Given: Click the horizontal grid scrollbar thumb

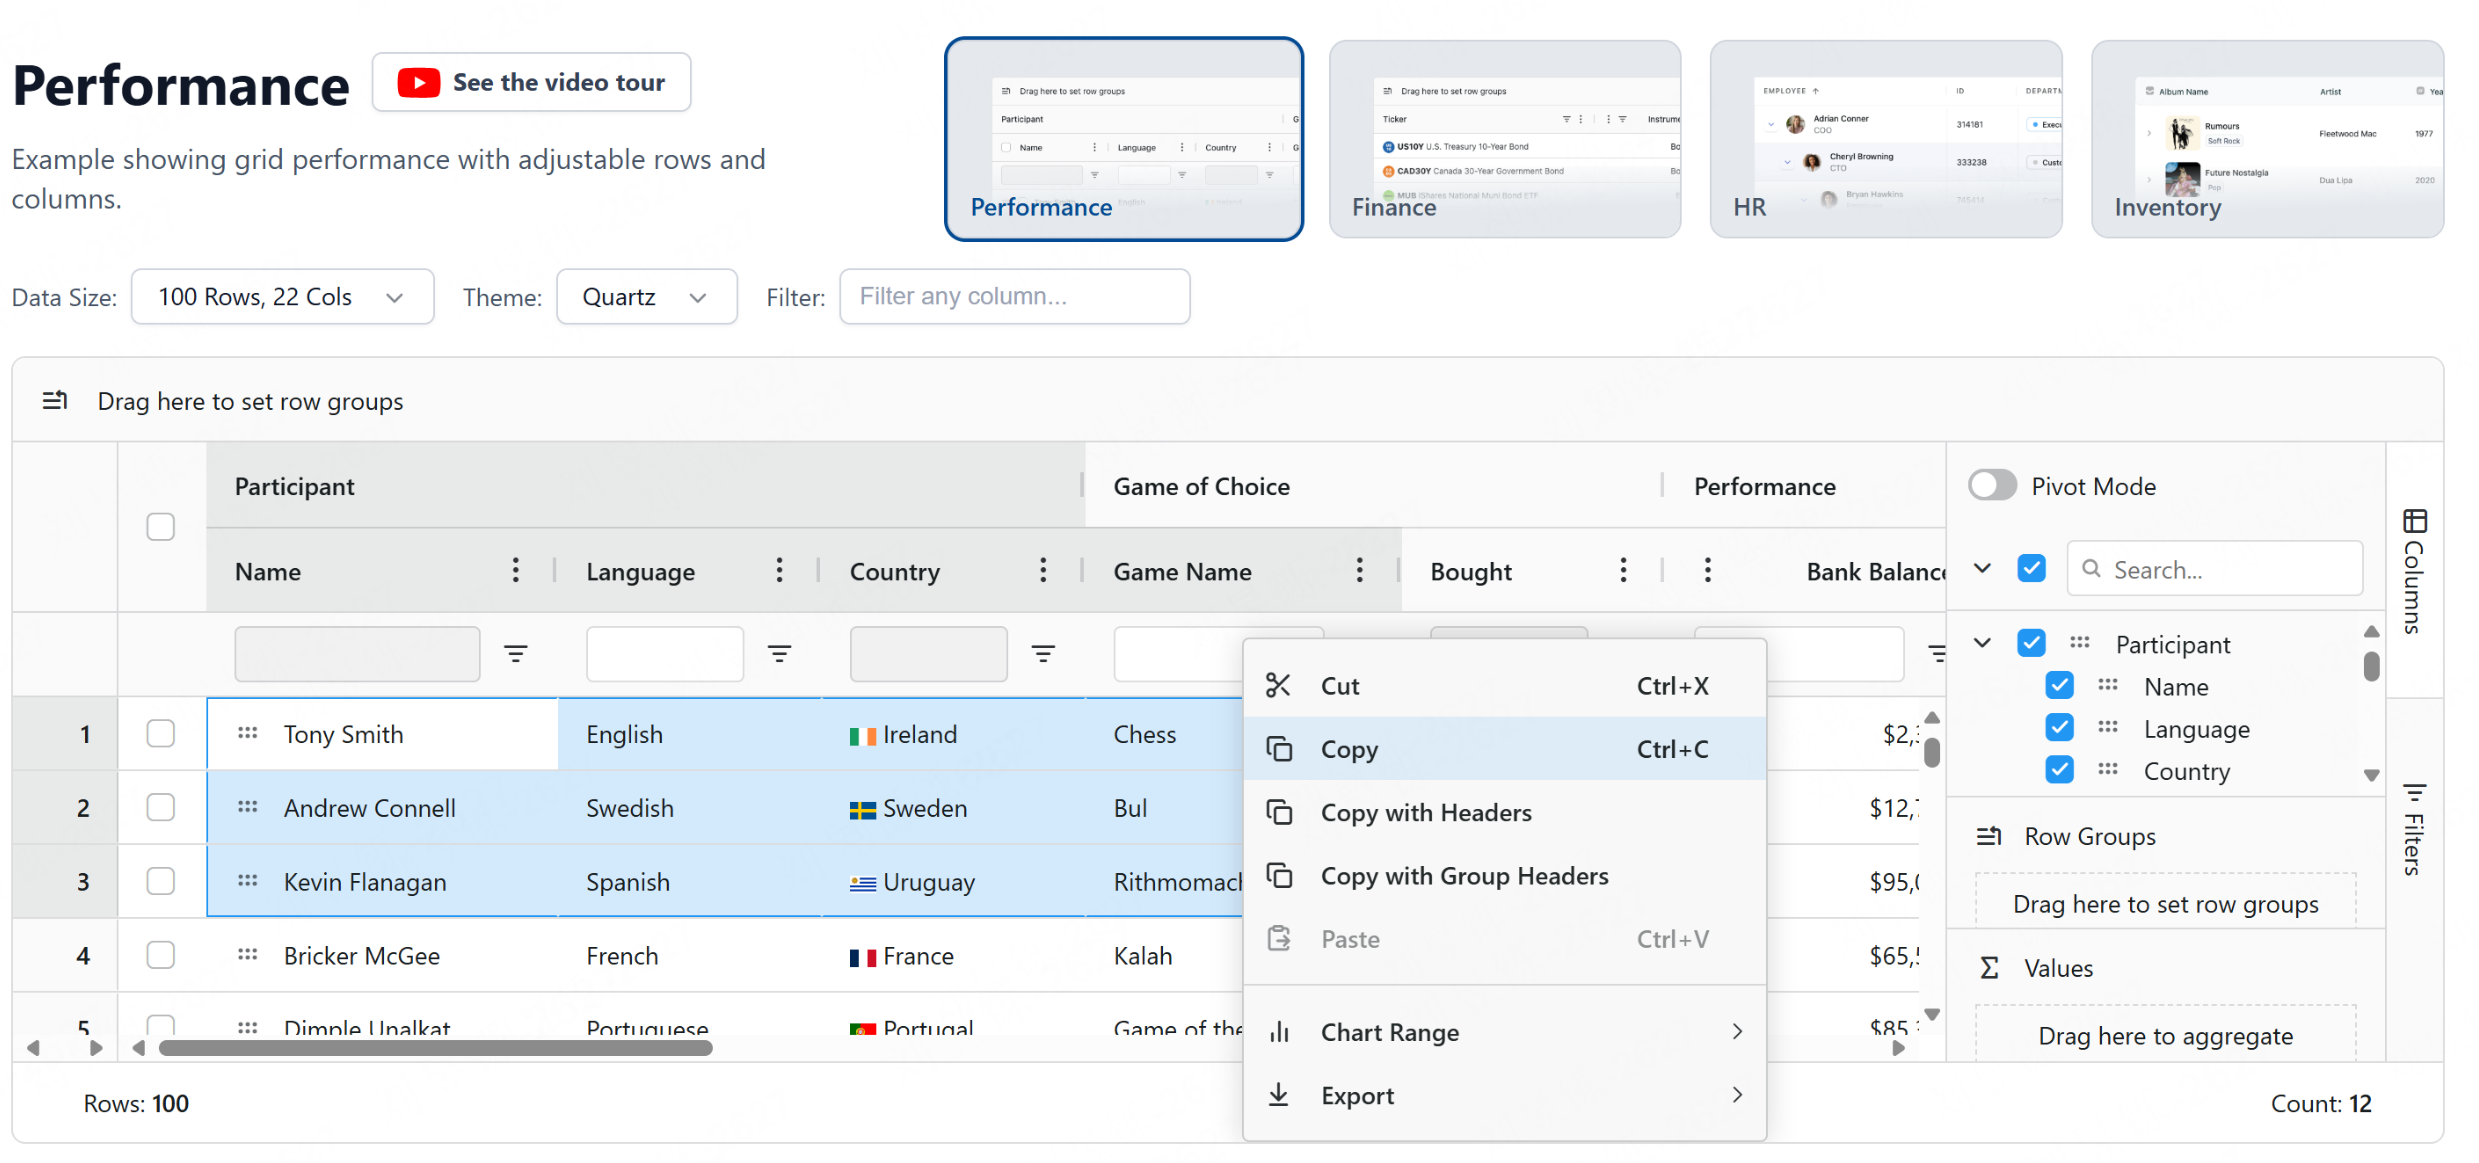Looking at the screenshot, I should pos(435,1048).
